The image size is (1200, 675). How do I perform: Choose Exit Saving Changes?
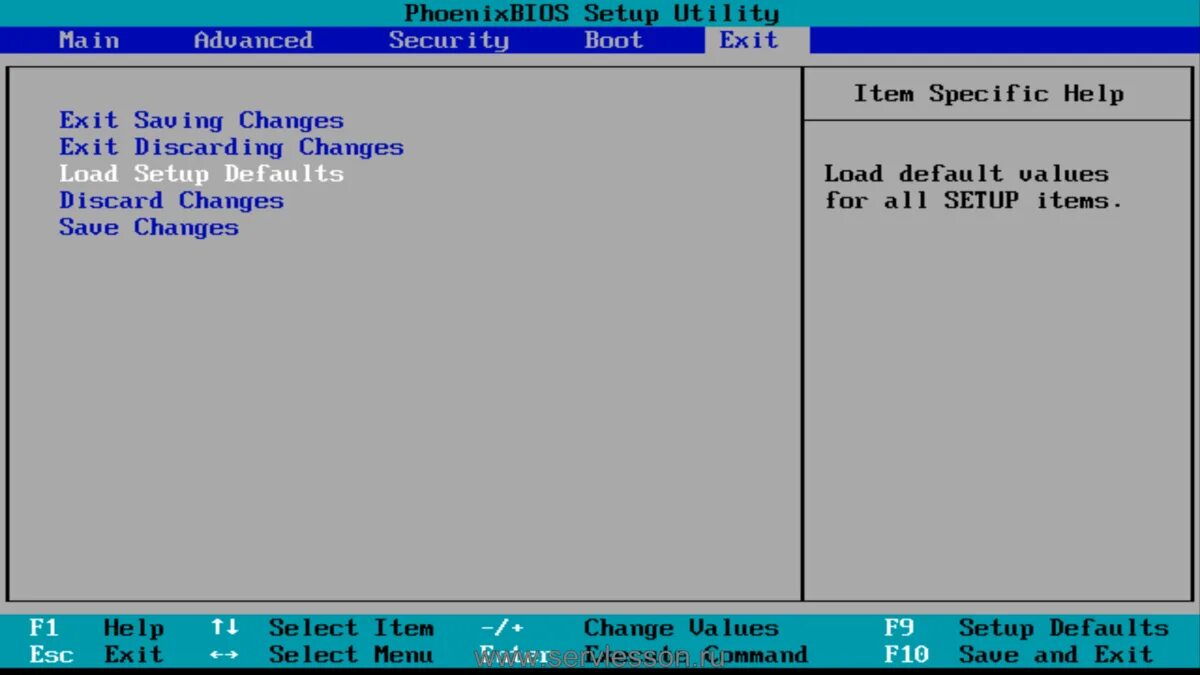(201, 121)
